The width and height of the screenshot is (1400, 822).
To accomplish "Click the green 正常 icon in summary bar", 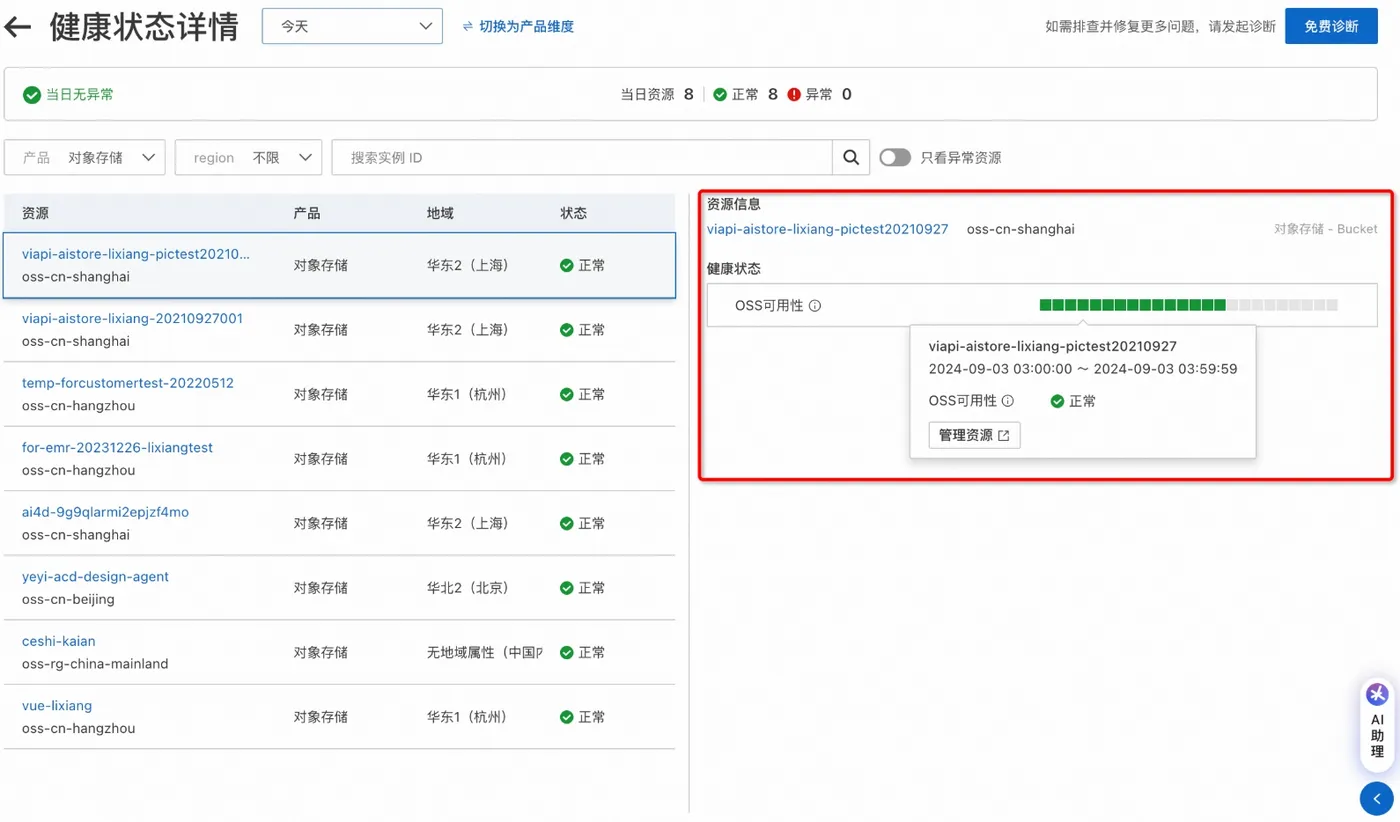I will [720, 95].
